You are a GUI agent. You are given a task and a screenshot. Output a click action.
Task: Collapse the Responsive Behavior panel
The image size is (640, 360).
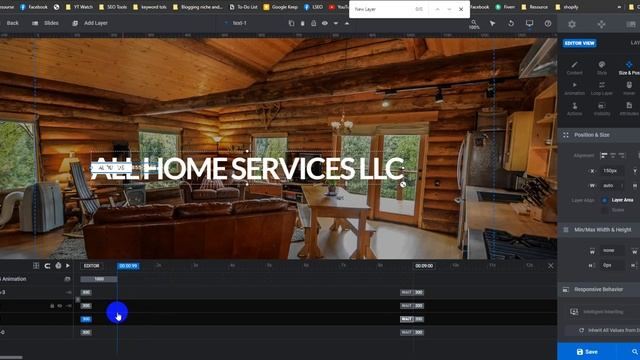[x=599, y=289]
